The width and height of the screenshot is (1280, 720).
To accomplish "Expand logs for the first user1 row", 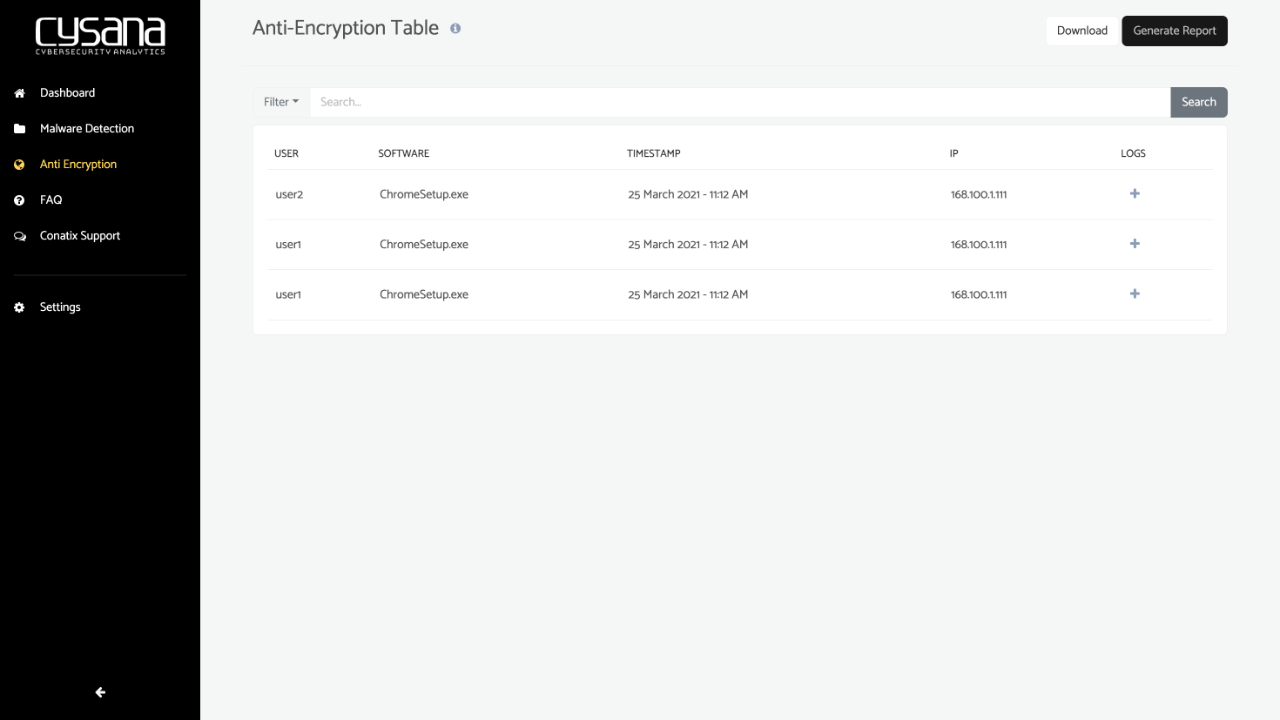I will tap(1134, 244).
